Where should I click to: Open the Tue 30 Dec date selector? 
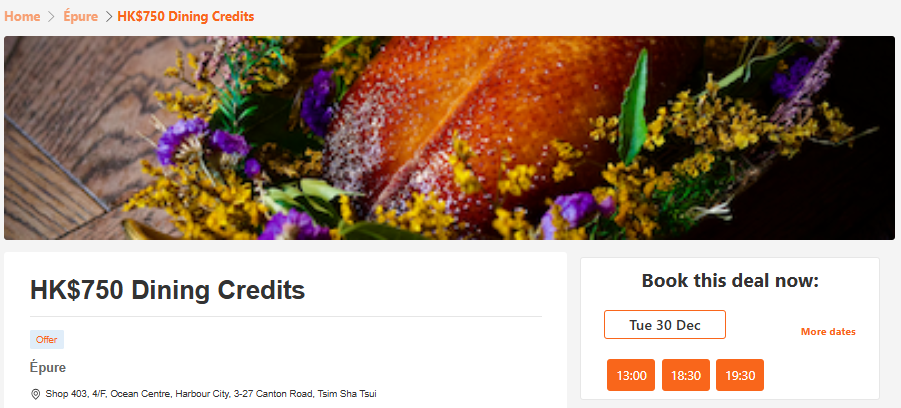pyautogui.click(x=665, y=325)
